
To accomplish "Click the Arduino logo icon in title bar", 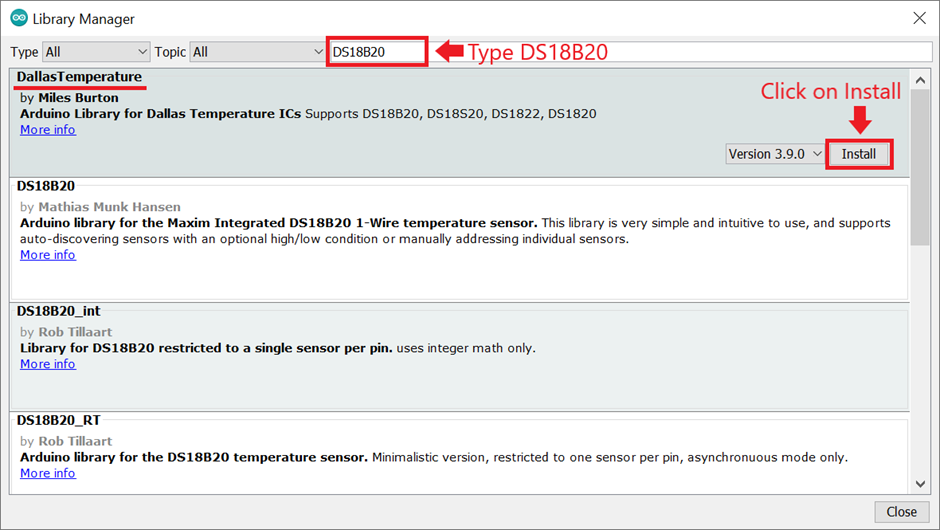I will (x=19, y=19).
